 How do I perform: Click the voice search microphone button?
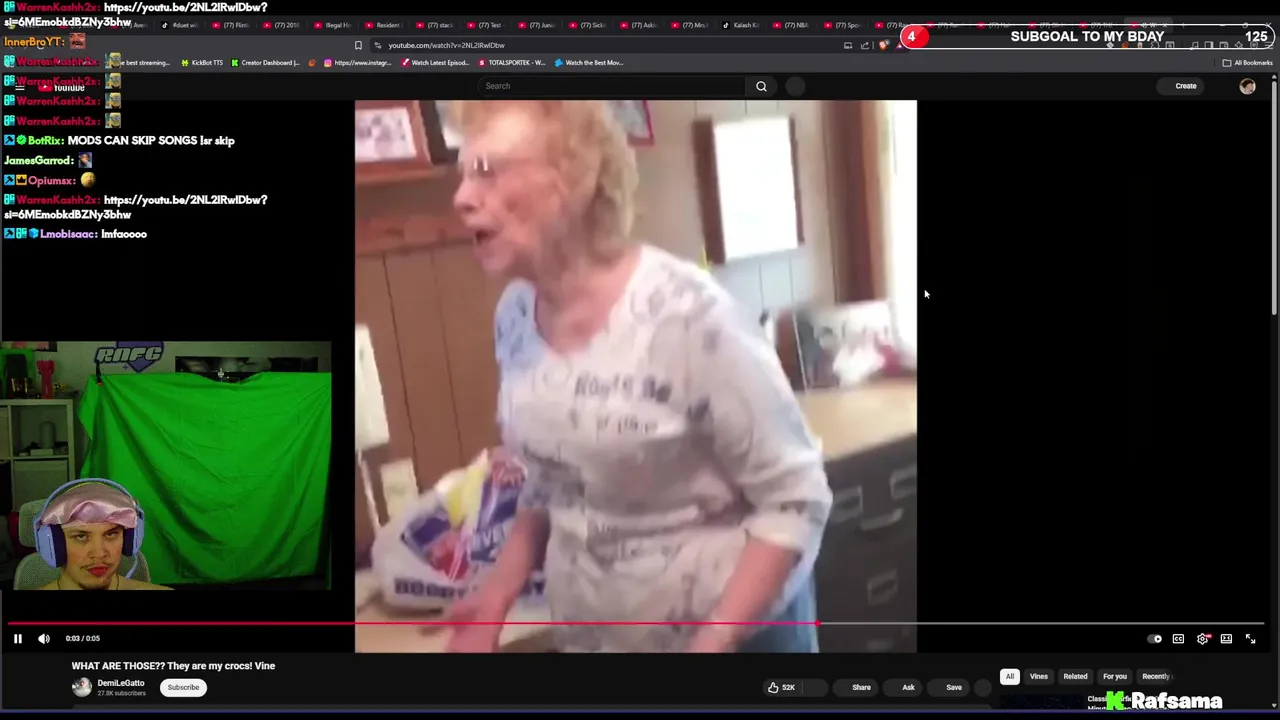795,86
